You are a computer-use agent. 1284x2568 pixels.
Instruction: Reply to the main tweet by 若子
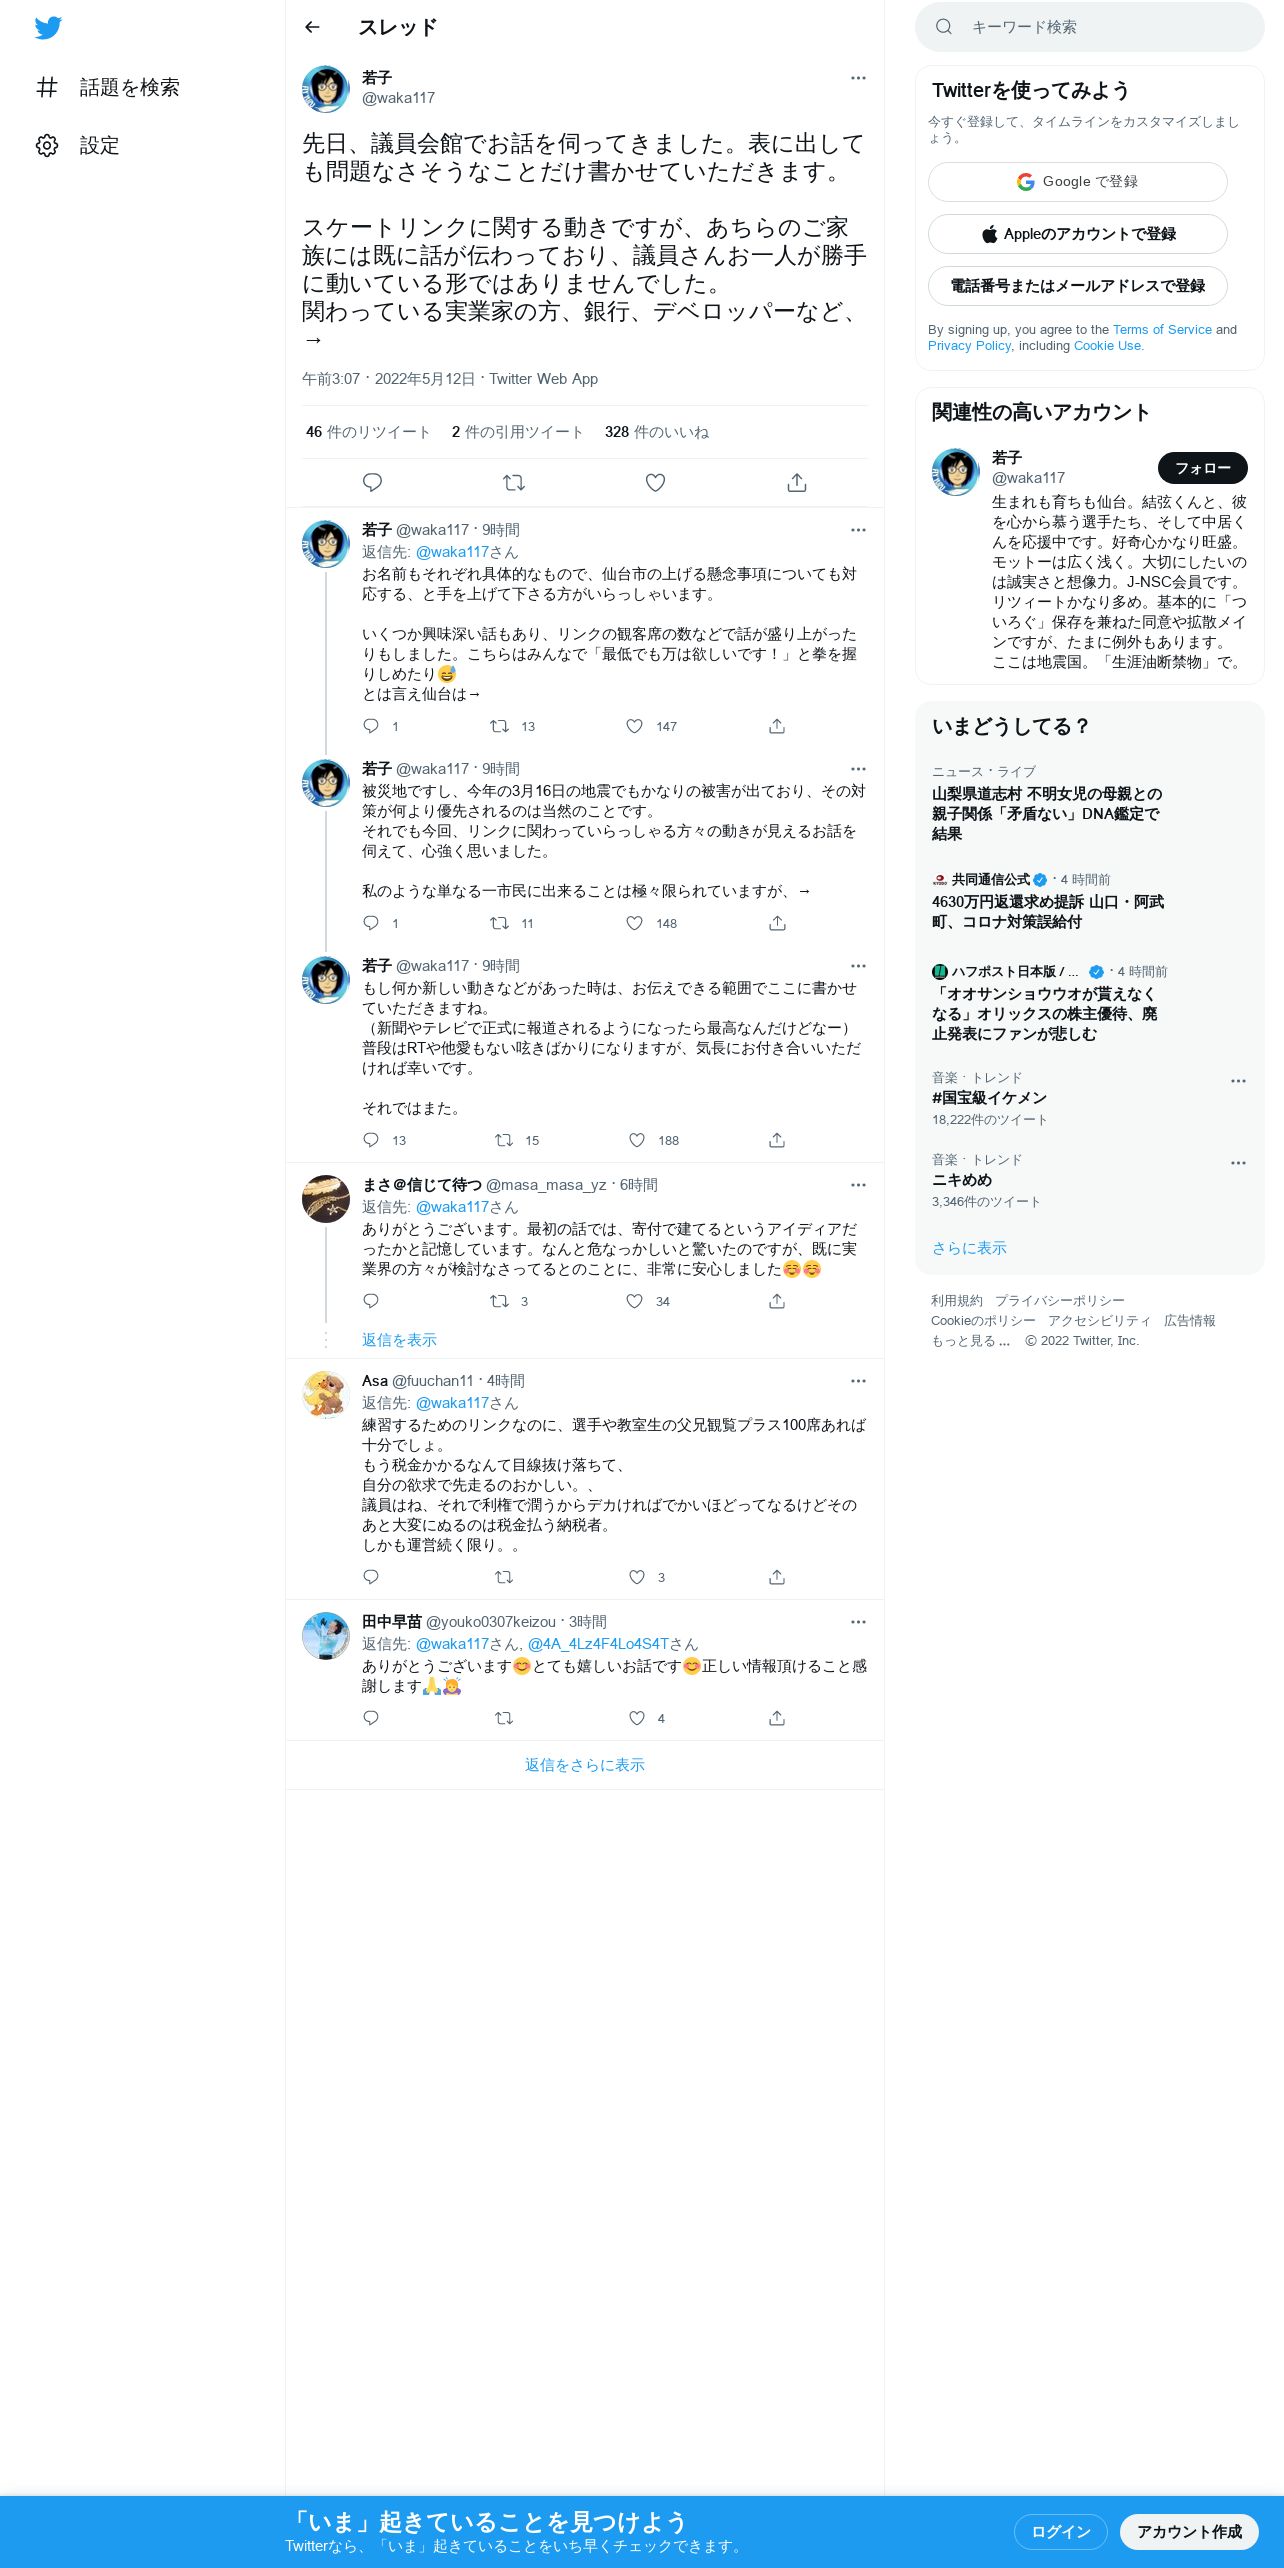click(372, 483)
